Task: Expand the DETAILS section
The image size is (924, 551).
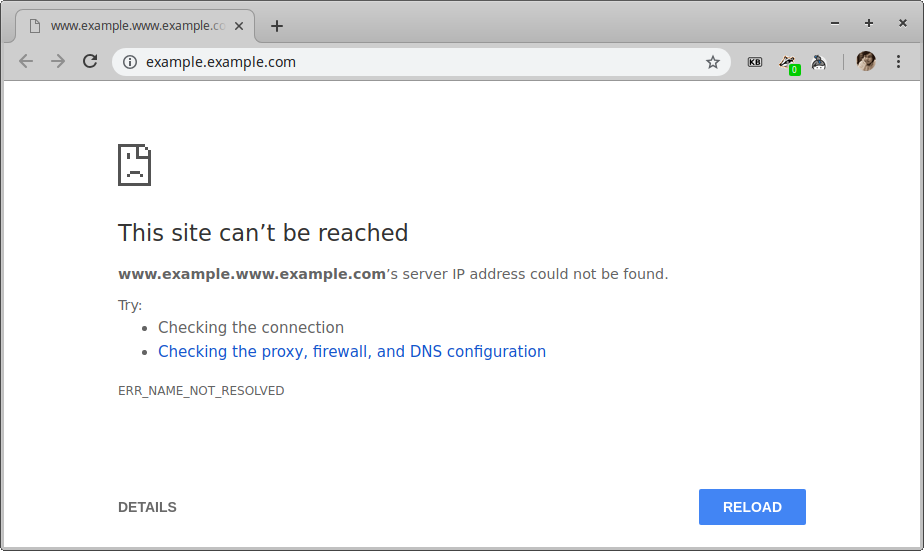Action: (x=147, y=507)
